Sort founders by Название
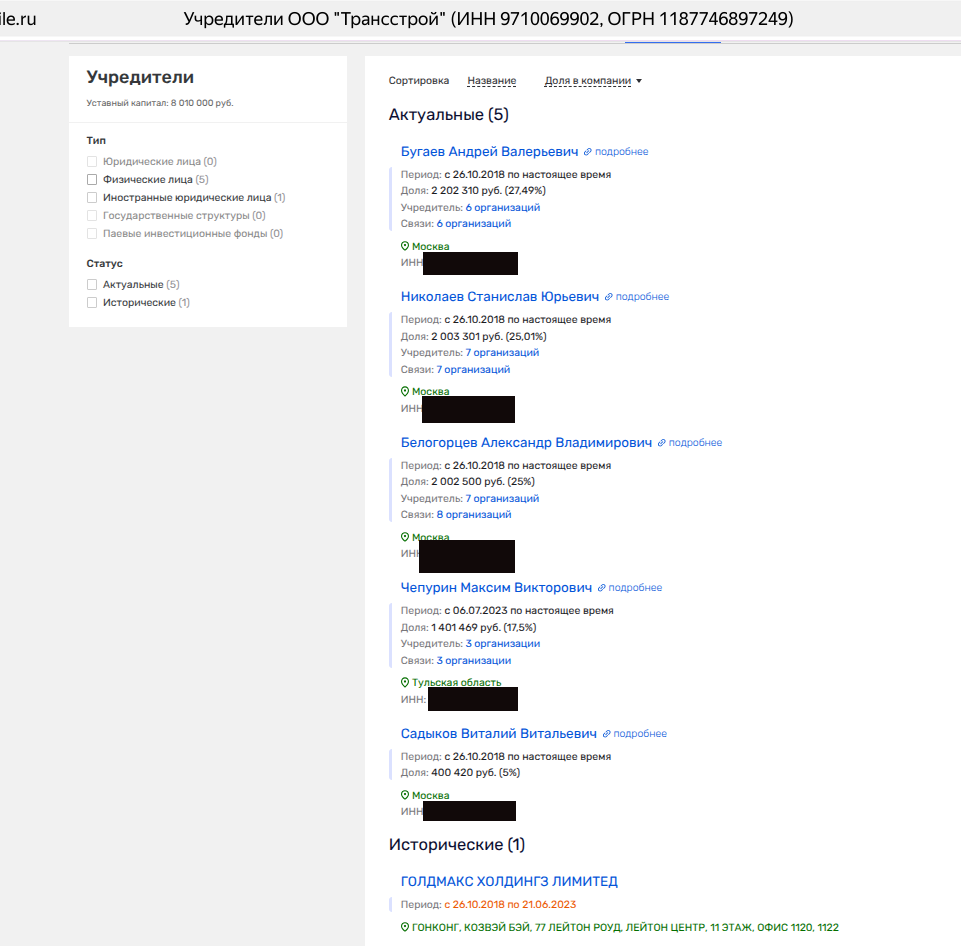Screen dimensions: 961x946 coord(491,81)
